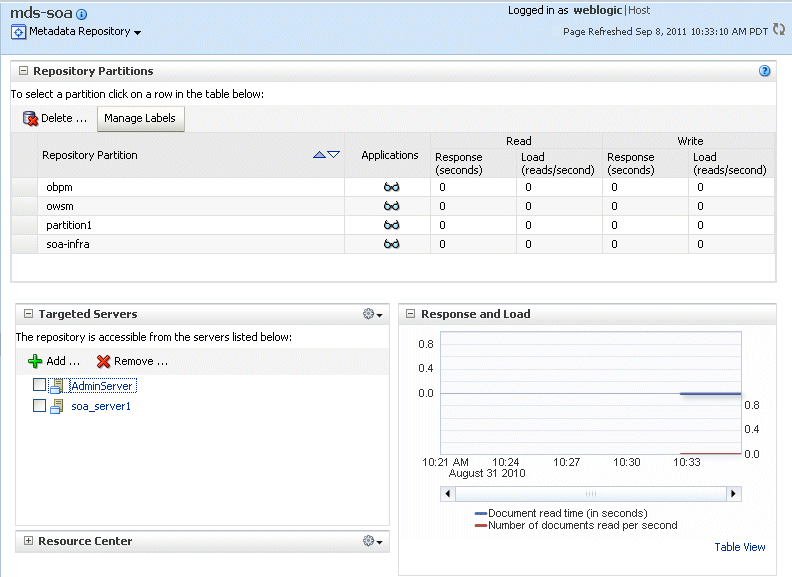Click the soa_server1 server link

coord(101,406)
